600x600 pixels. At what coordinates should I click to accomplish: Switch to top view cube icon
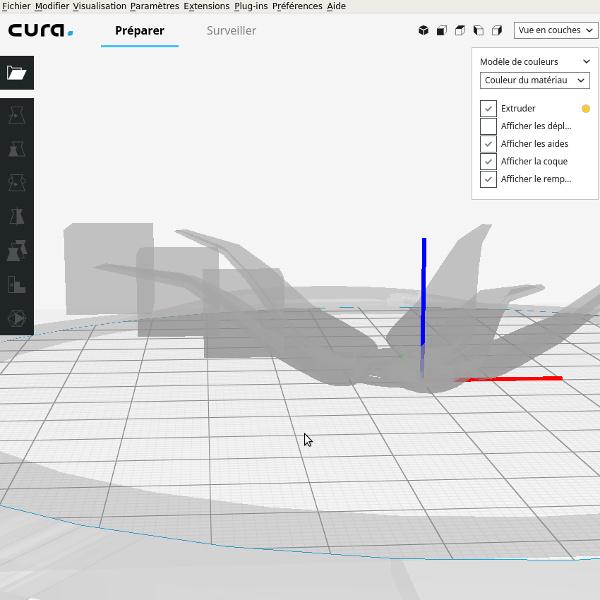coord(460,30)
